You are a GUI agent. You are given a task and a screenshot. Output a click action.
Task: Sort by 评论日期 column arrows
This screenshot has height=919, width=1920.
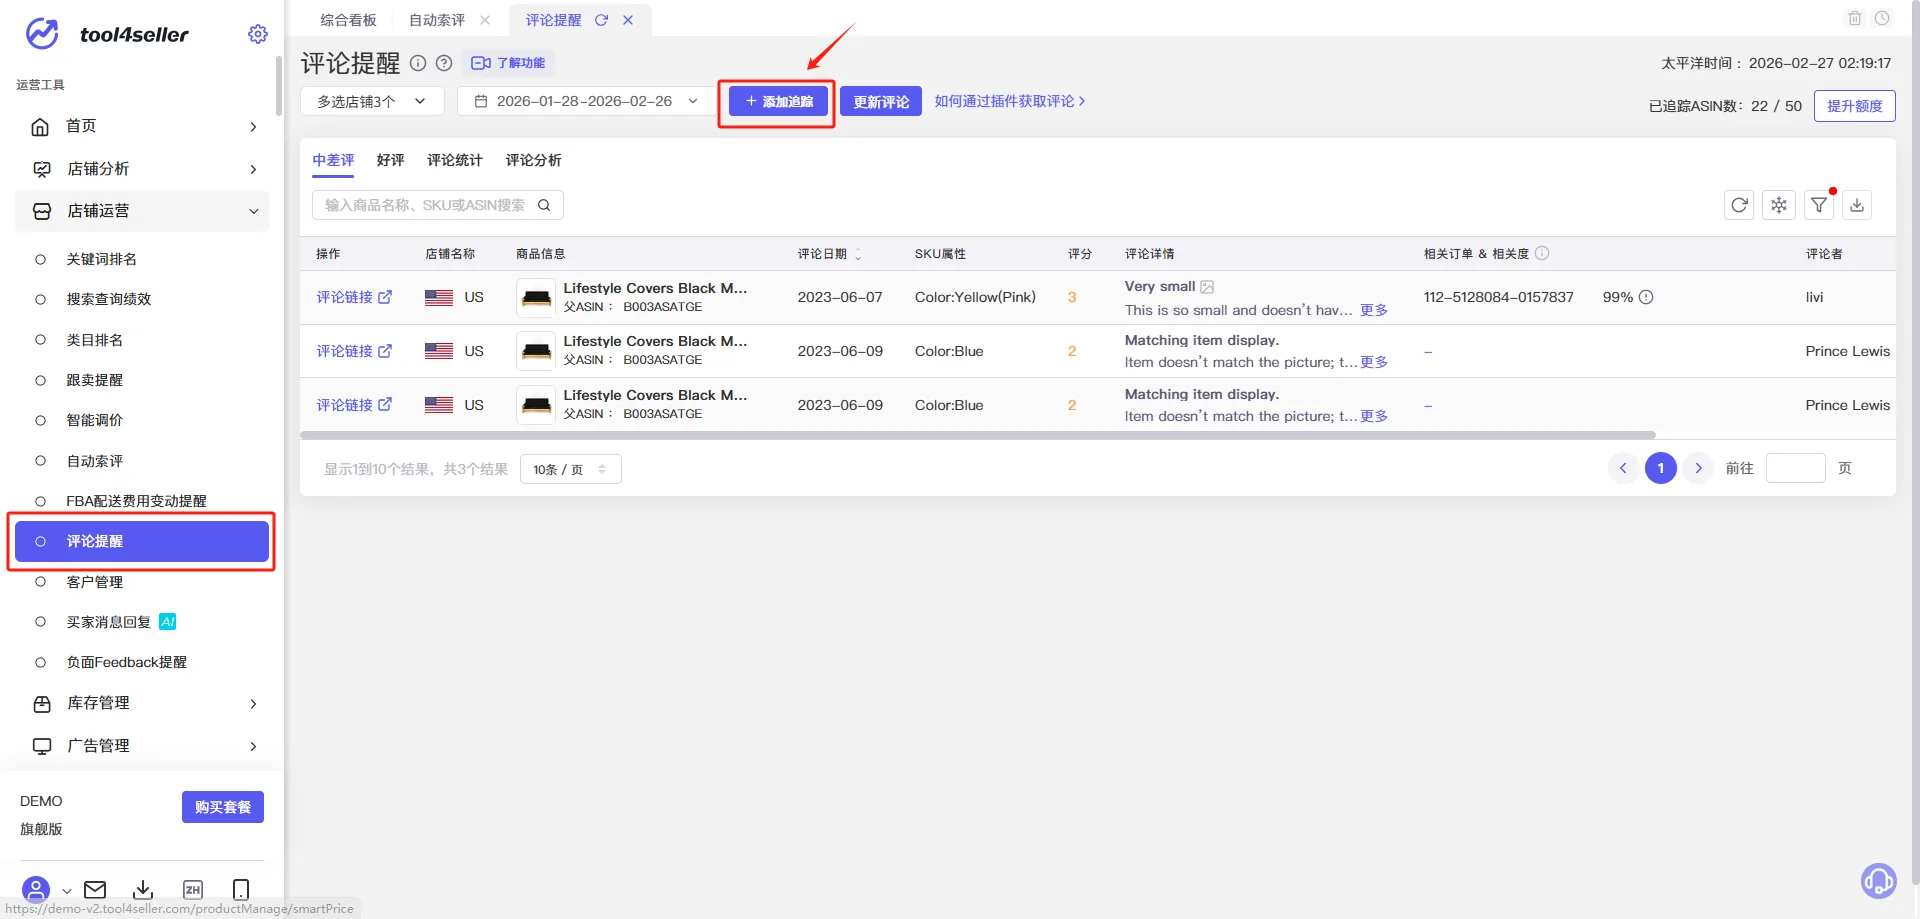pyautogui.click(x=858, y=254)
